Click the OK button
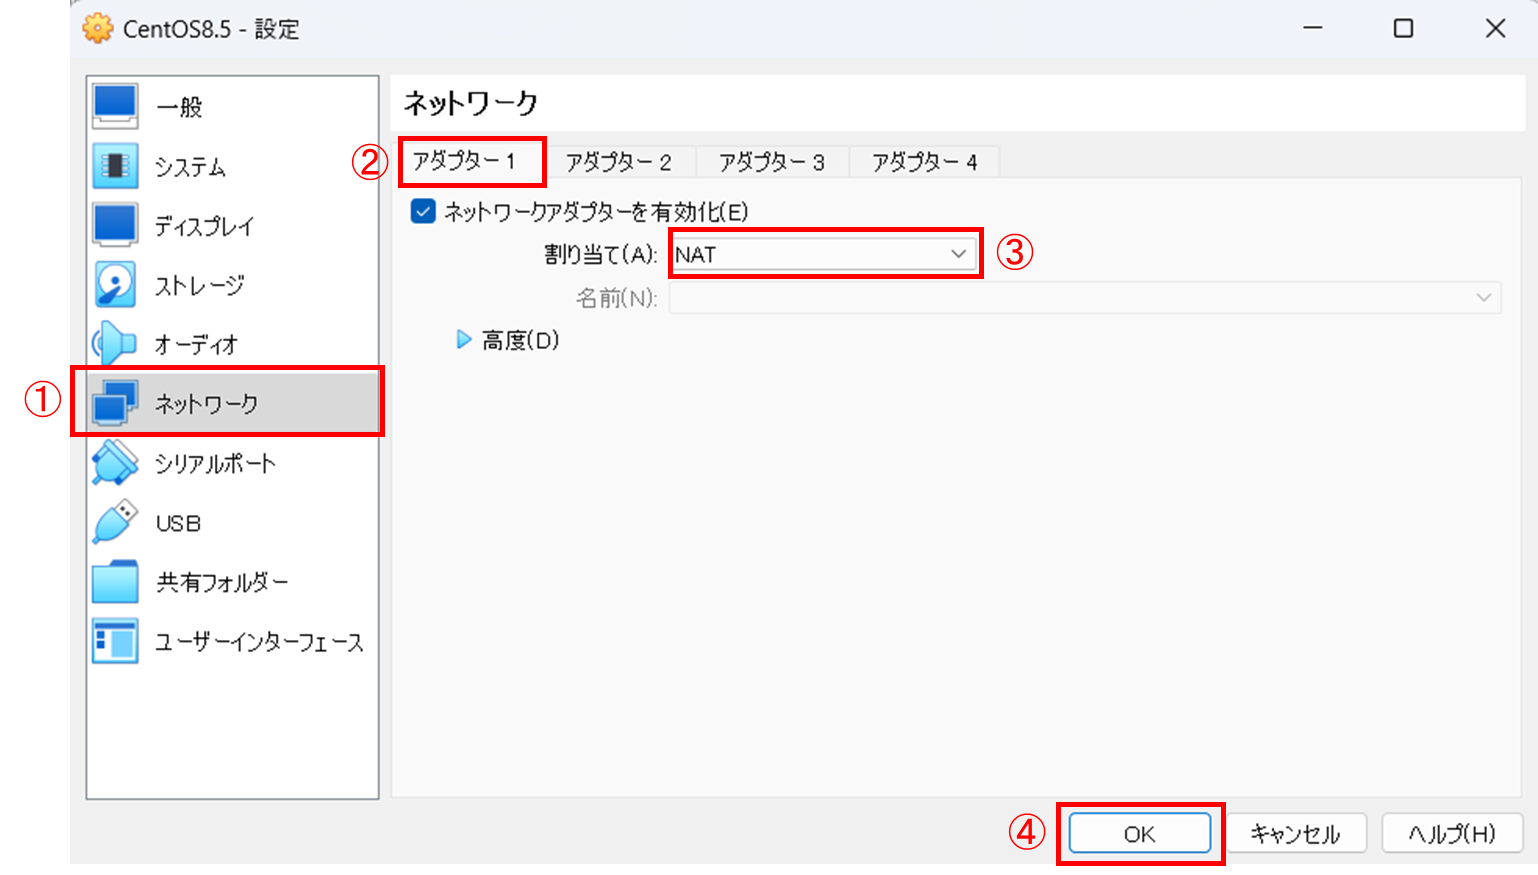 [1139, 833]
